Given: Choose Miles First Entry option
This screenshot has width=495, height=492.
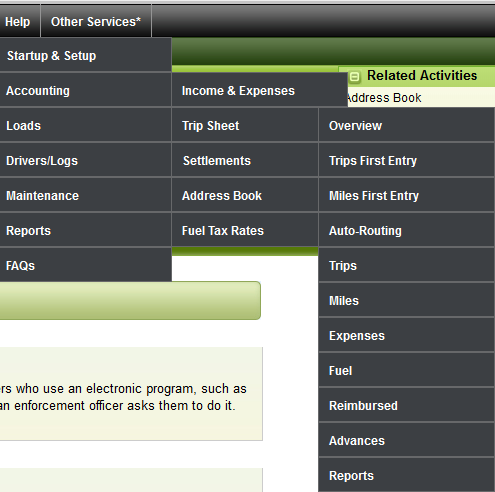Looking at the screenshot, I should 406,195.
